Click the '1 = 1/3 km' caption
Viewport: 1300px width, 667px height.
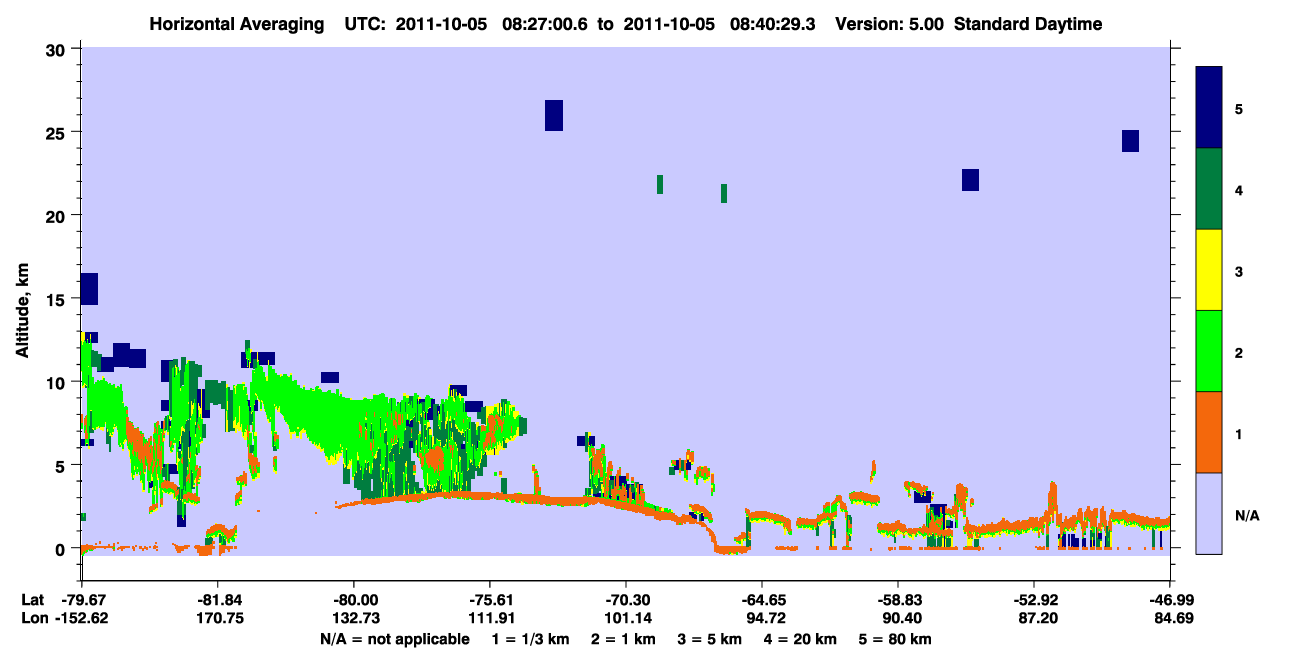[532, 640]
